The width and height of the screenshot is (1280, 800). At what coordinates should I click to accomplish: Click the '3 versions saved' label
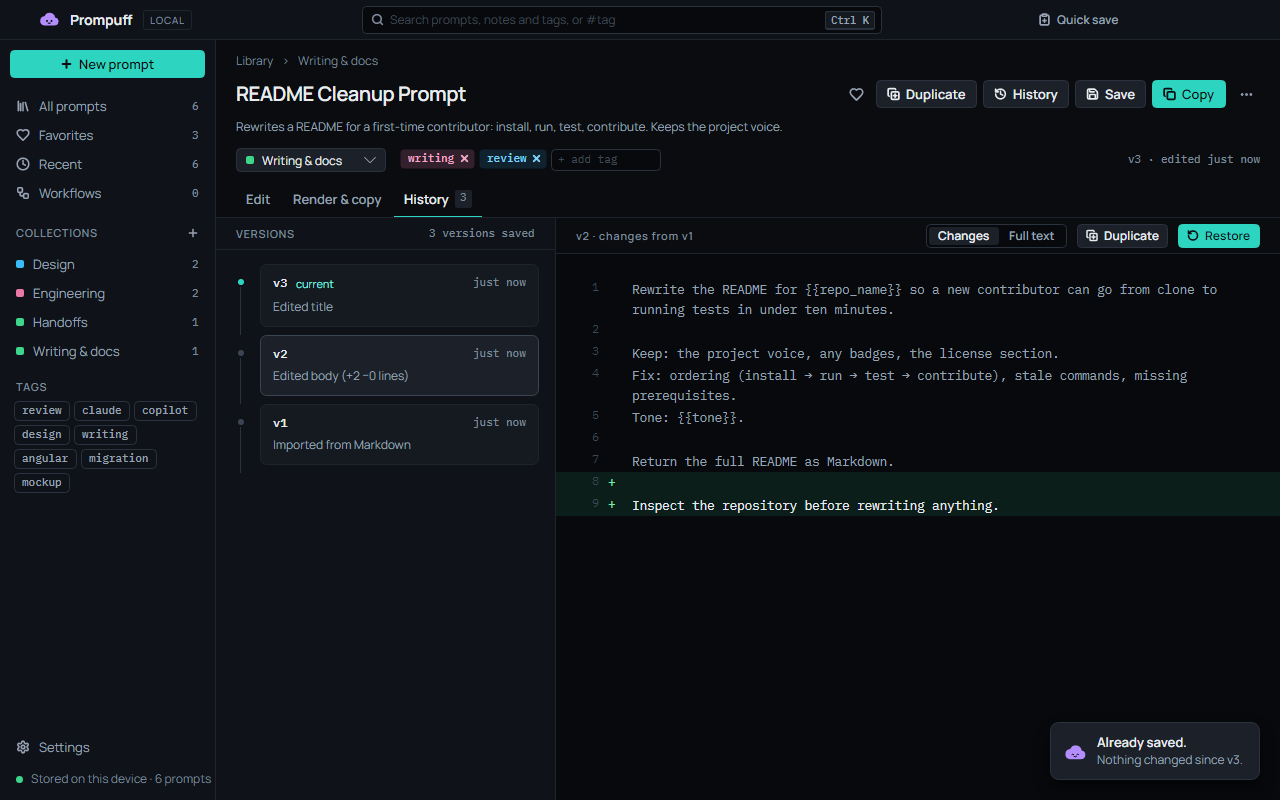click(482, 233)
